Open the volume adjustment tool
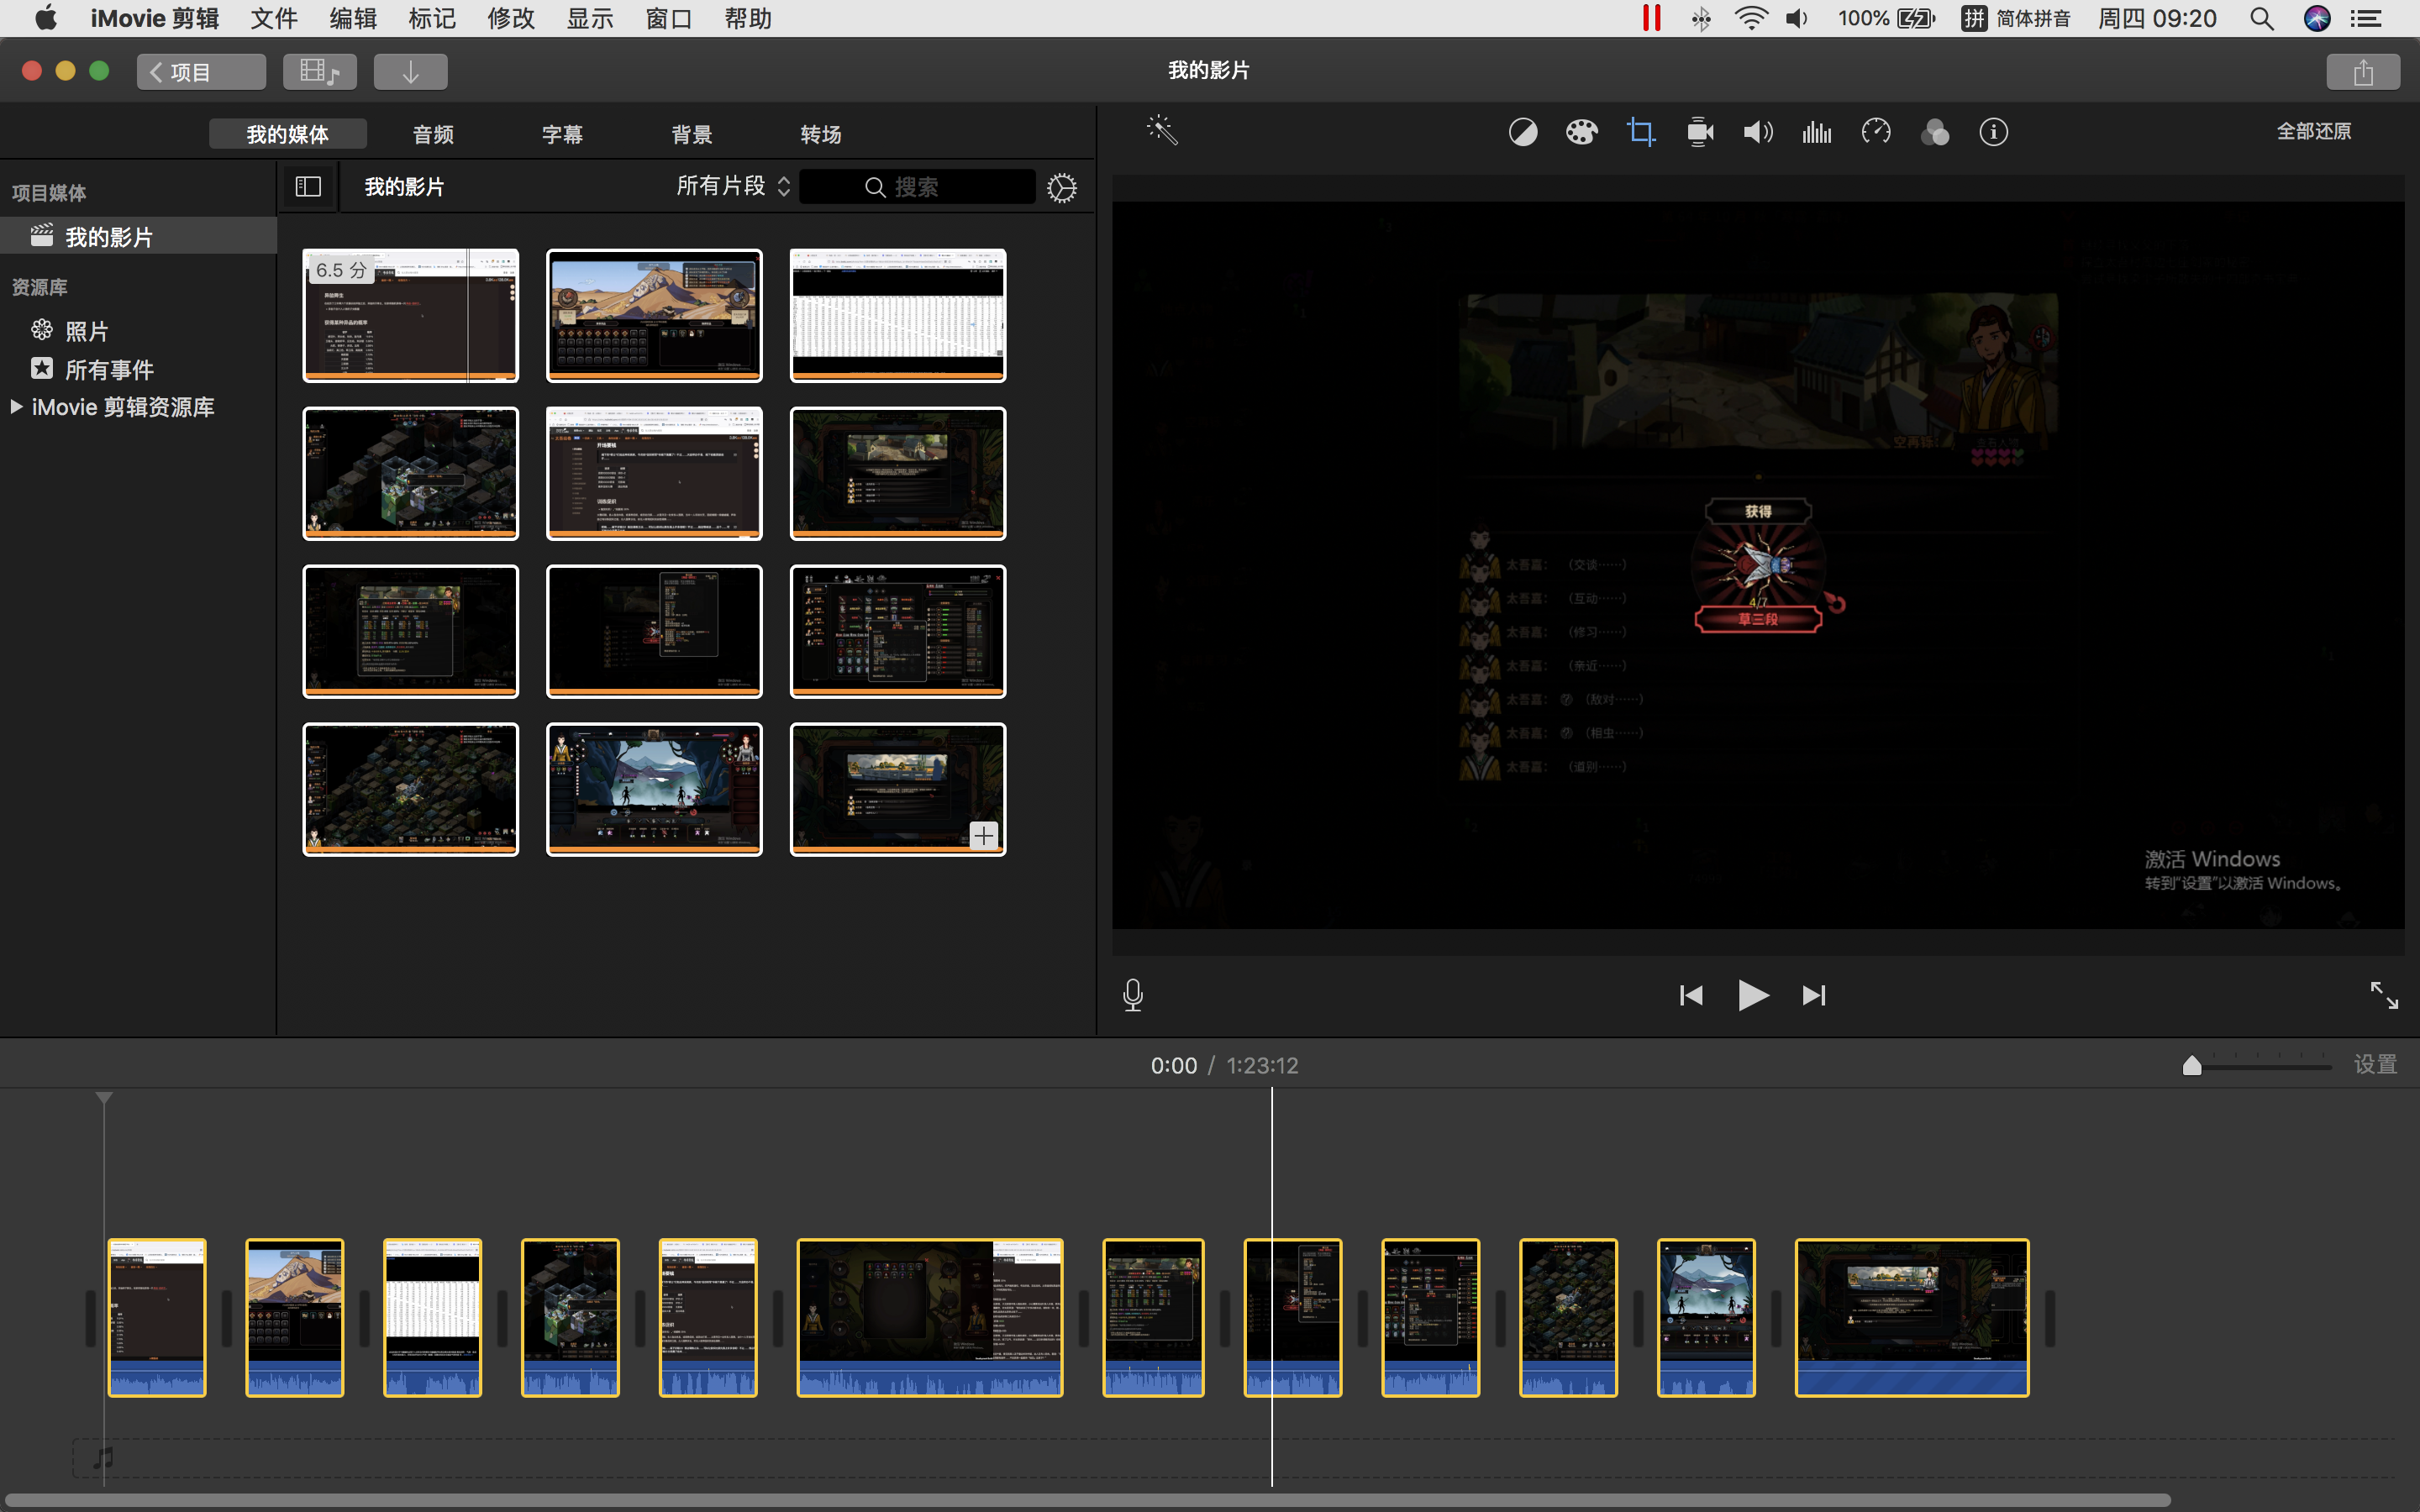The width and height of the screenshot is (2420, 1512). pos(1758,132)
